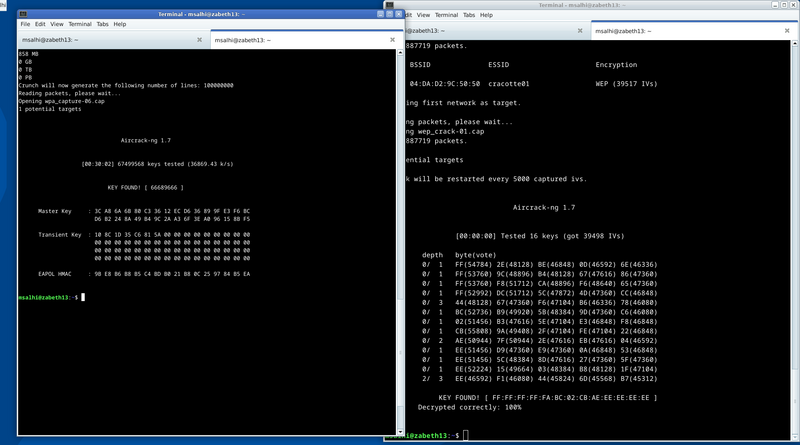Screen dimensions: 800x445
Task: Click WPA key found '66689666' text
Action: pyautogui.click(x=164, y=188)
